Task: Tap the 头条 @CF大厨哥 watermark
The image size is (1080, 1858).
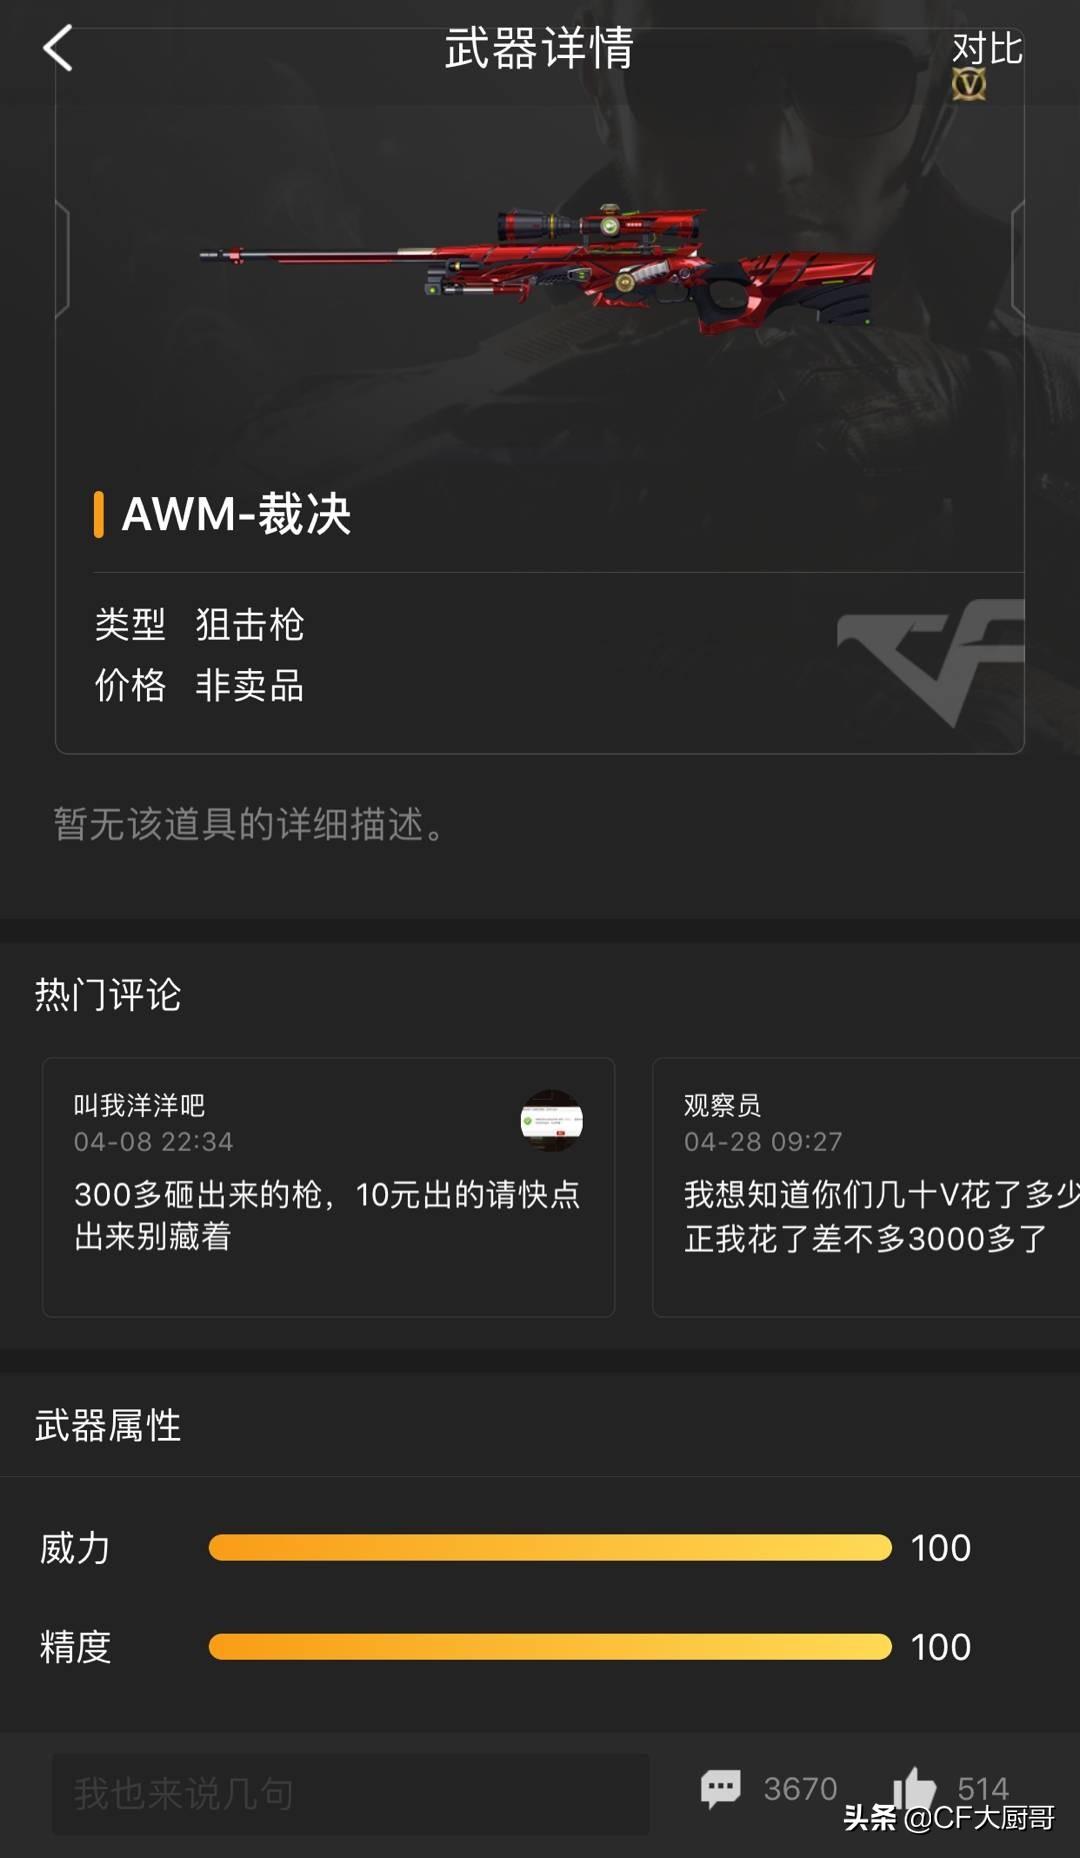Action: 949,1817
